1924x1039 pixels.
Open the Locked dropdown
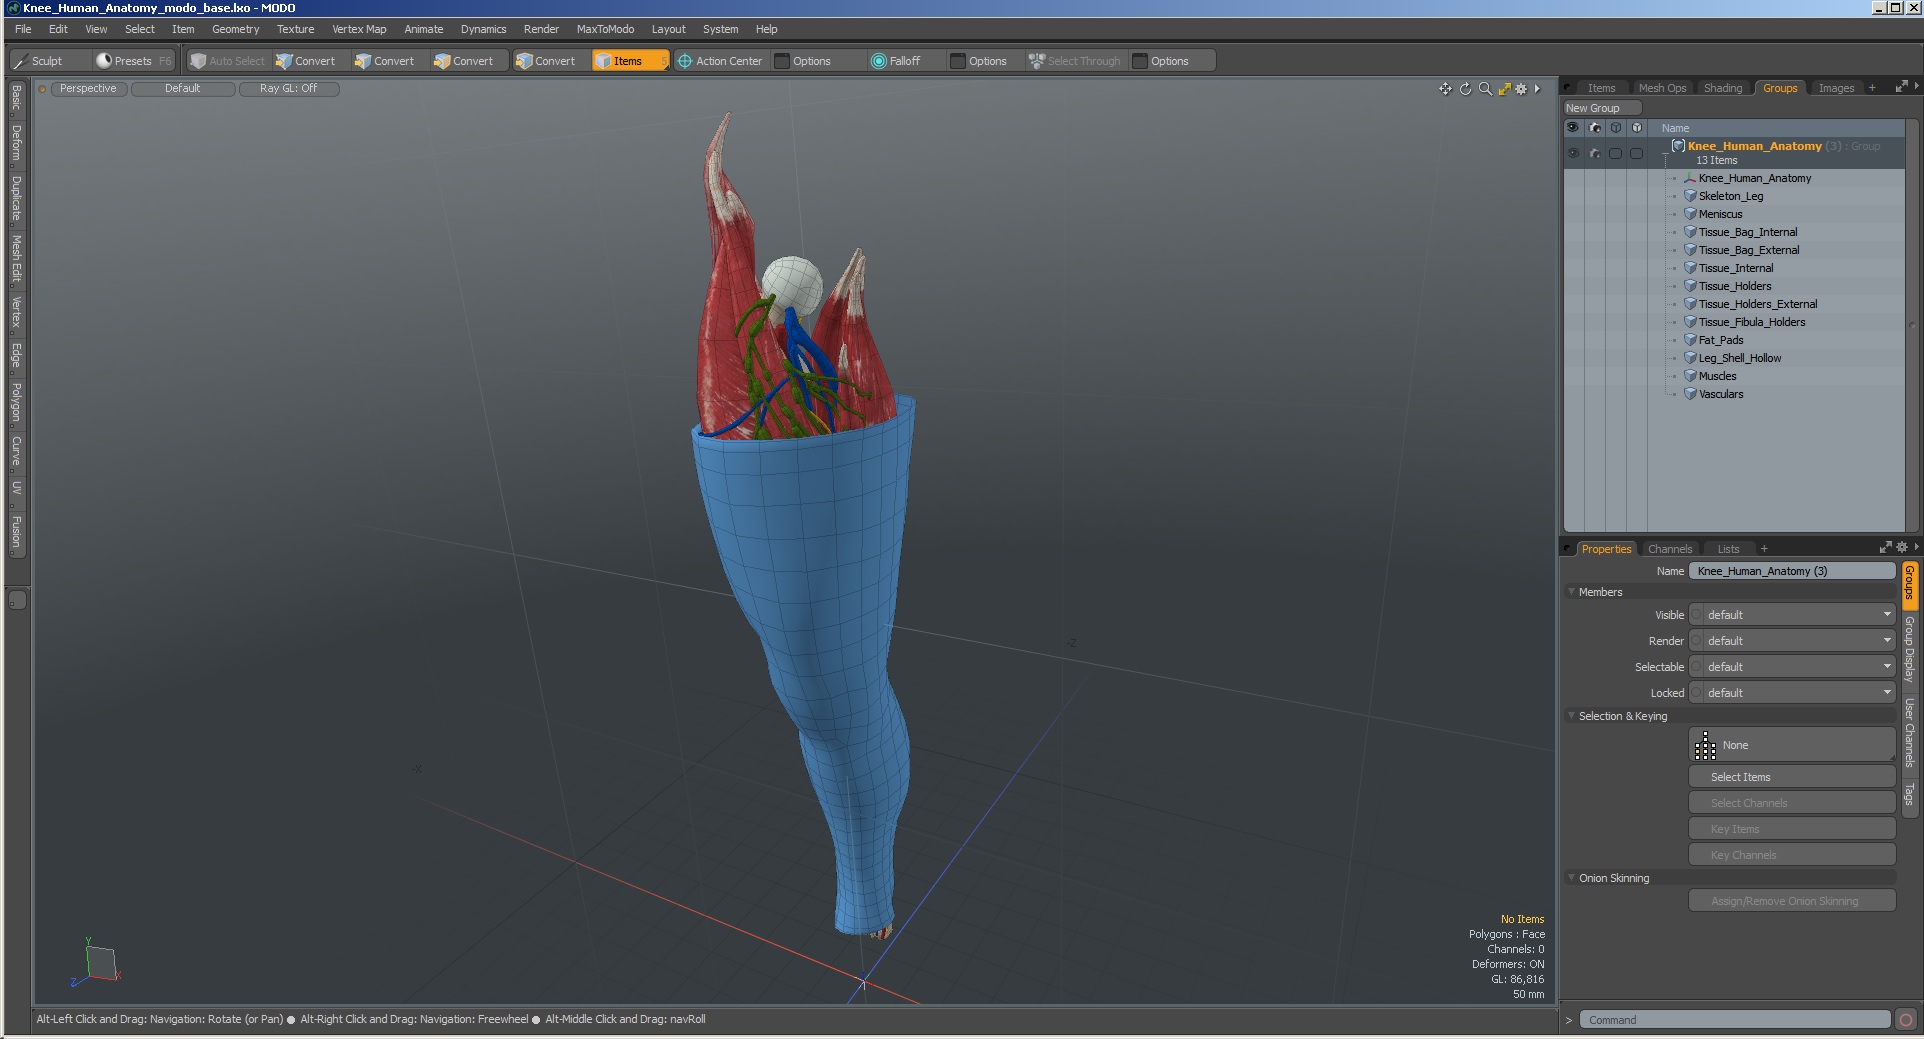coord(1799,693)
